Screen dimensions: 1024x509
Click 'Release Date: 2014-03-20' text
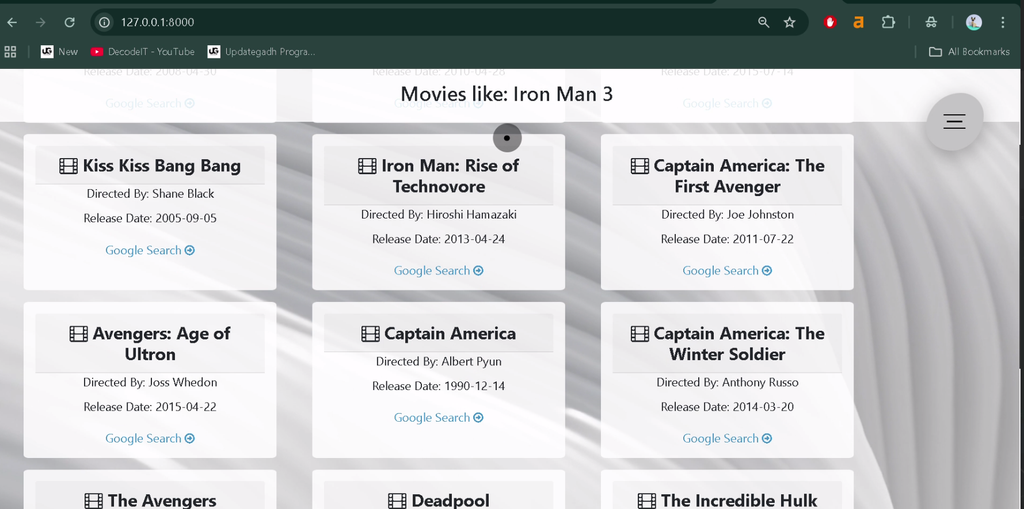[728, 407]
